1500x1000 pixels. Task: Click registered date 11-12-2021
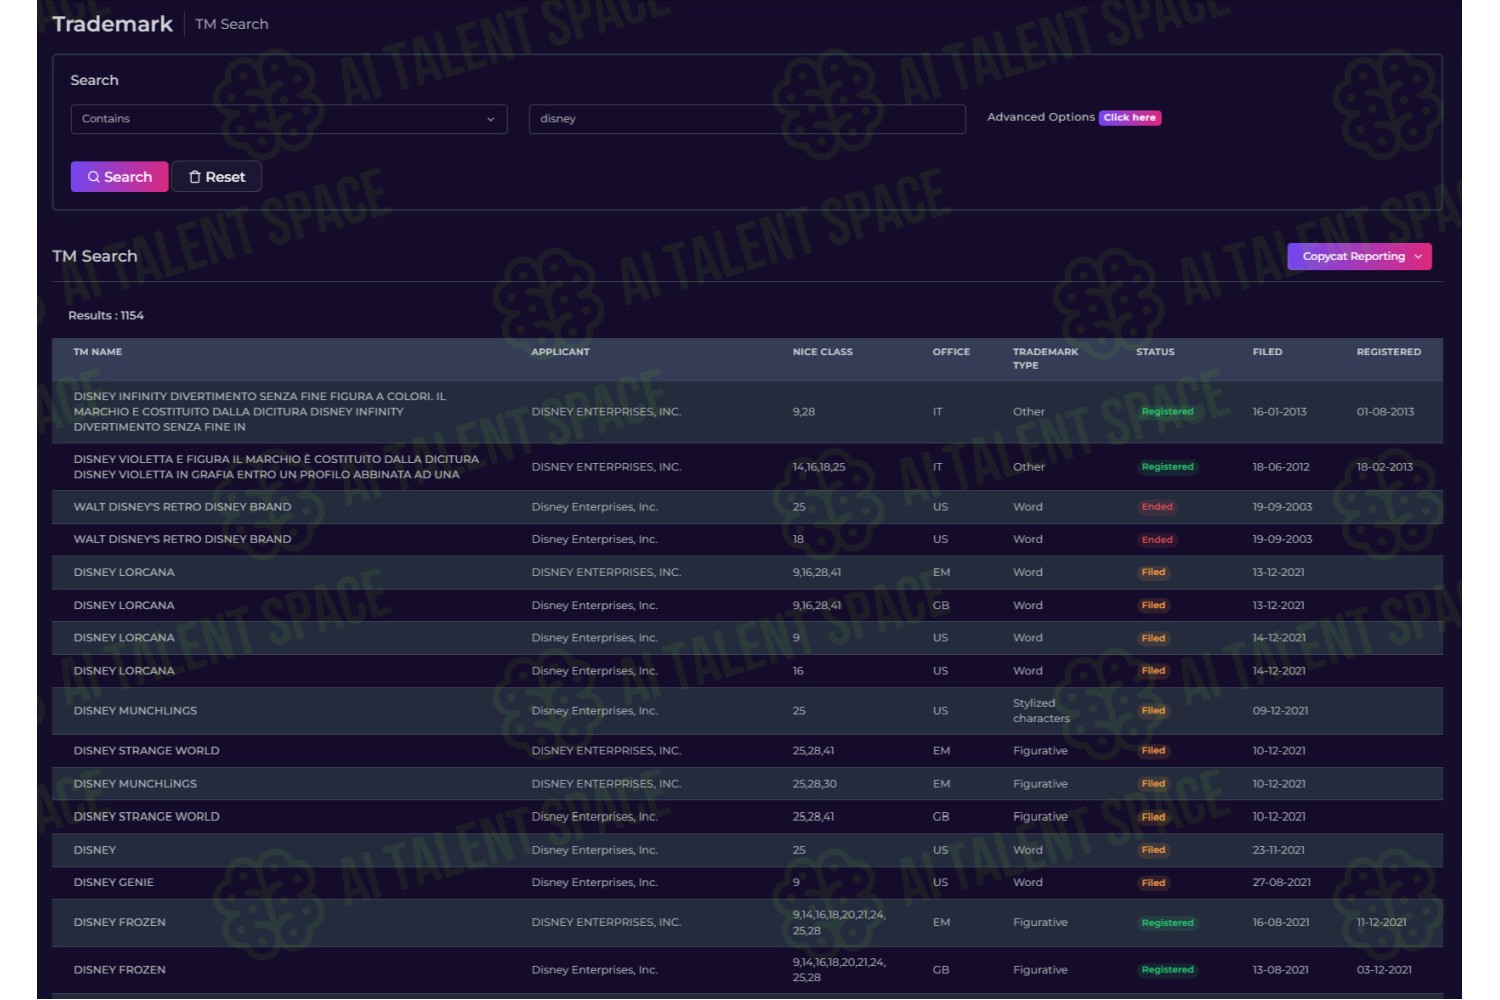click(1381, 923)
